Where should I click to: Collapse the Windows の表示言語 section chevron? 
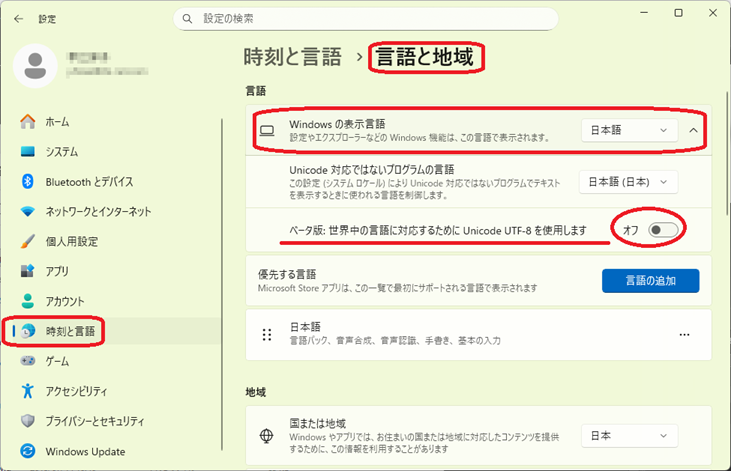pyautogui.click(x=694, y=130)
